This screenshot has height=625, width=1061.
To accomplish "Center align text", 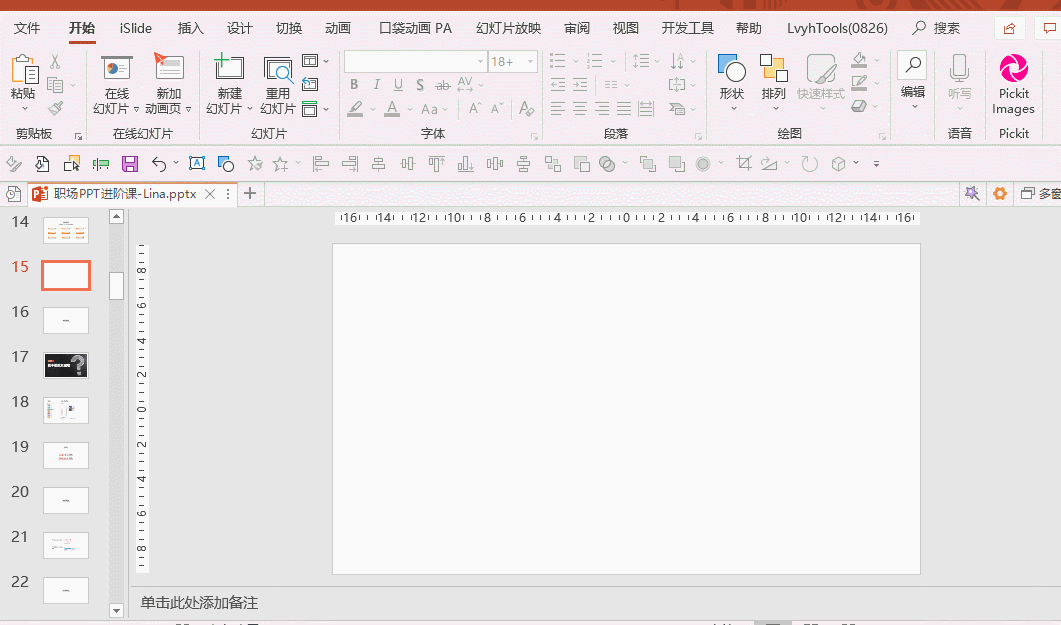I will [x=580, y=108].
